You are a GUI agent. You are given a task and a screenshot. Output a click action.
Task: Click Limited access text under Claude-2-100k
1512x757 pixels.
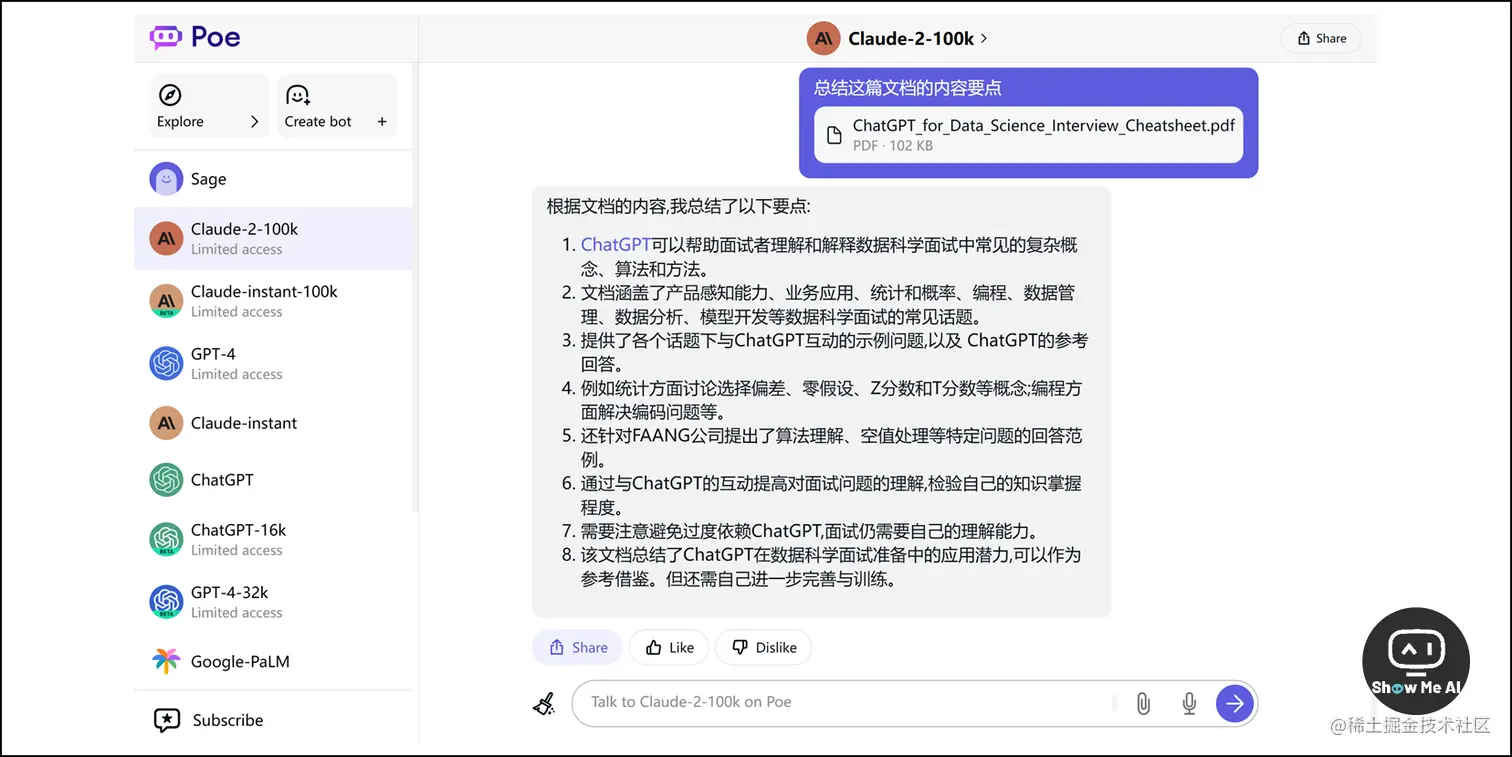(237, 250)
